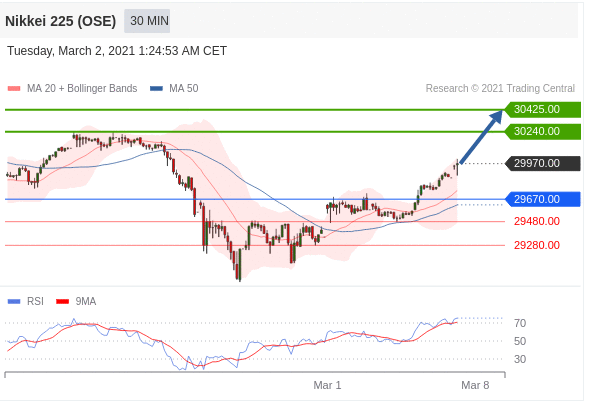Click the 30240.00 green resistance label
This screenshot has height=409, width=593.
[x=543, y=131]
